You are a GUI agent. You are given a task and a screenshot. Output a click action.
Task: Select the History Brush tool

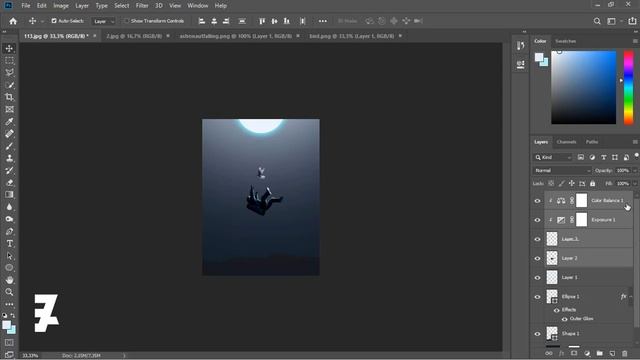9,170
